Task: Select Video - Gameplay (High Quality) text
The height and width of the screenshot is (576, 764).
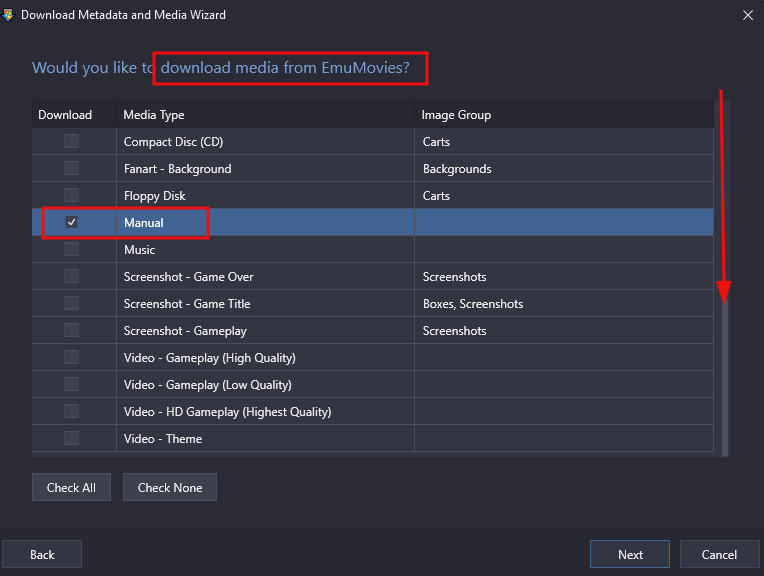Action: coord(210,358)
